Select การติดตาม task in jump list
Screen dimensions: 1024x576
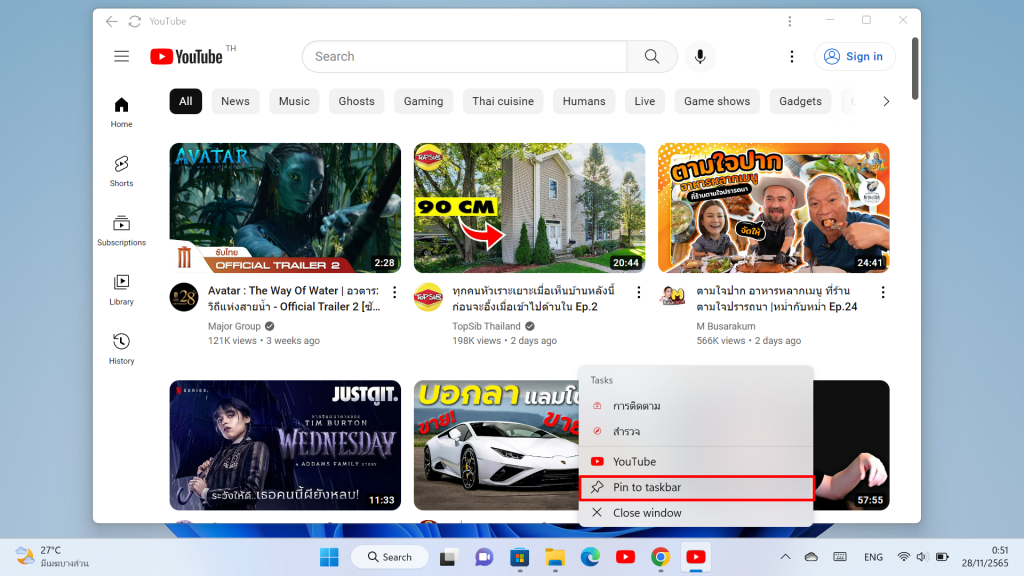696,406
